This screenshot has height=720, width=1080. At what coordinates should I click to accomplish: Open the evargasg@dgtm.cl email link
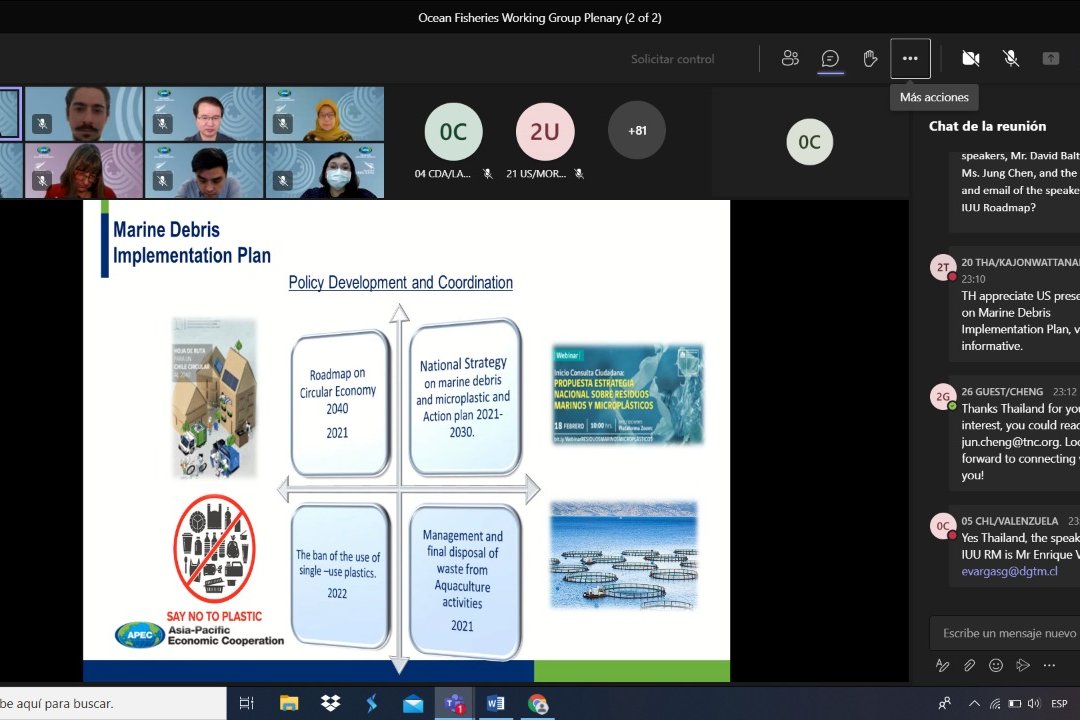pyautogui.click(x=1009, y=571)
